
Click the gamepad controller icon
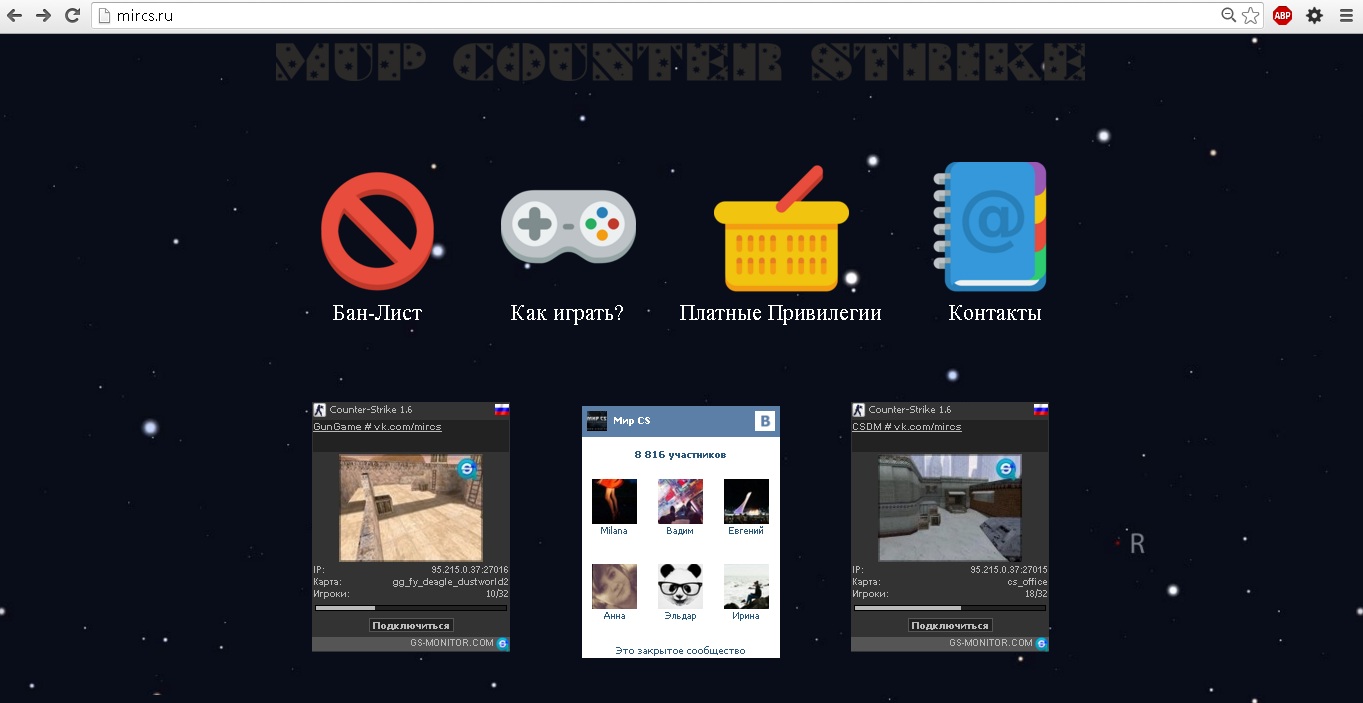click(568, 225)
